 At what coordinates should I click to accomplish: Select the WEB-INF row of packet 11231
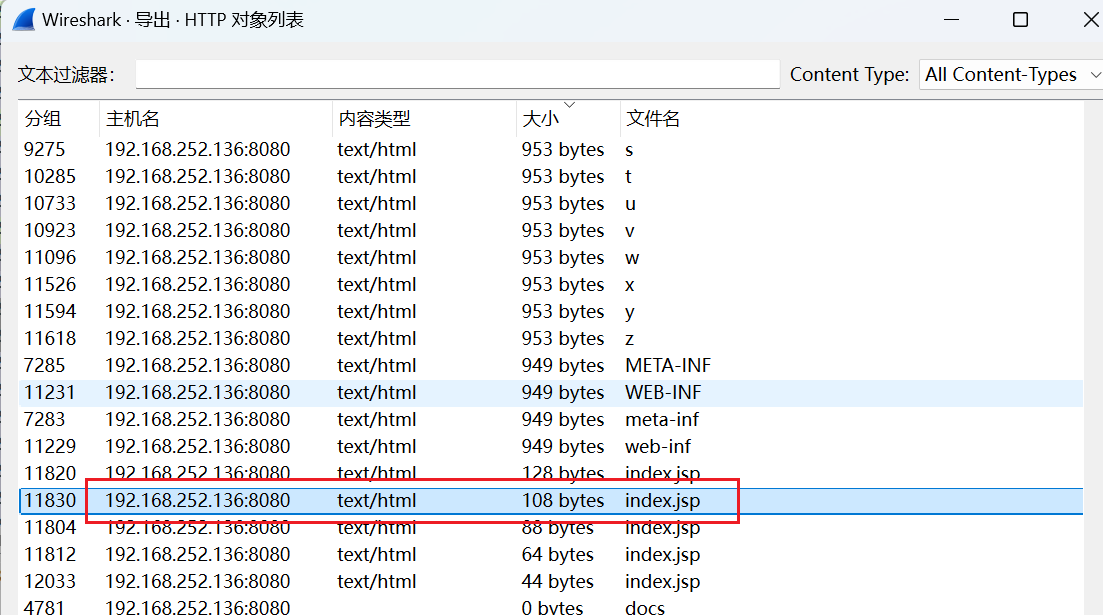click(400, 392)
